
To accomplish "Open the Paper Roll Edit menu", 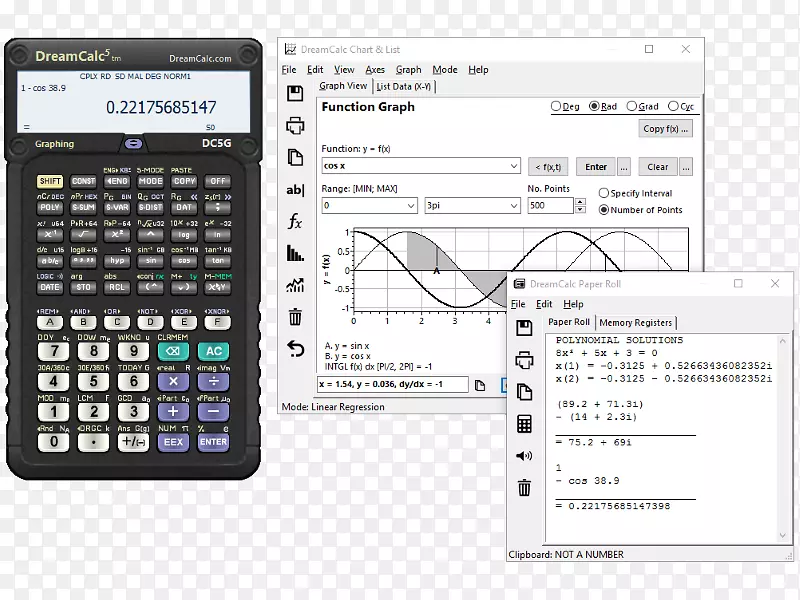I will (544, 304).
